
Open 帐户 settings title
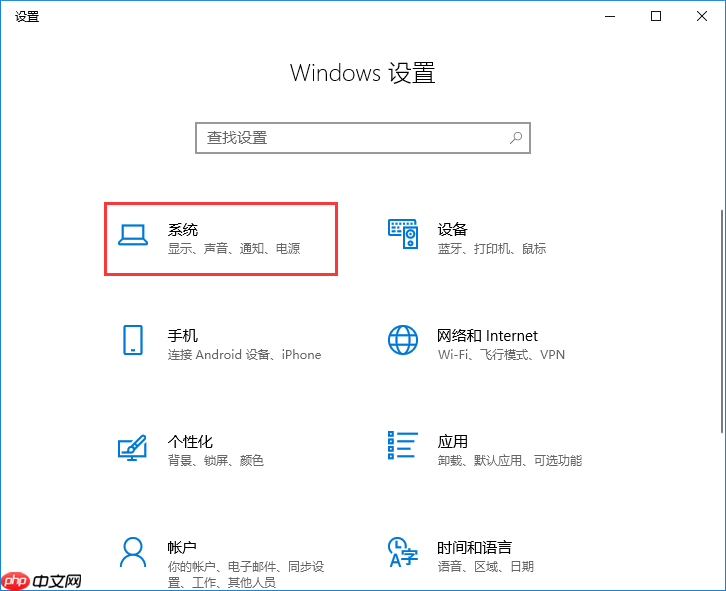coord(182,547)
